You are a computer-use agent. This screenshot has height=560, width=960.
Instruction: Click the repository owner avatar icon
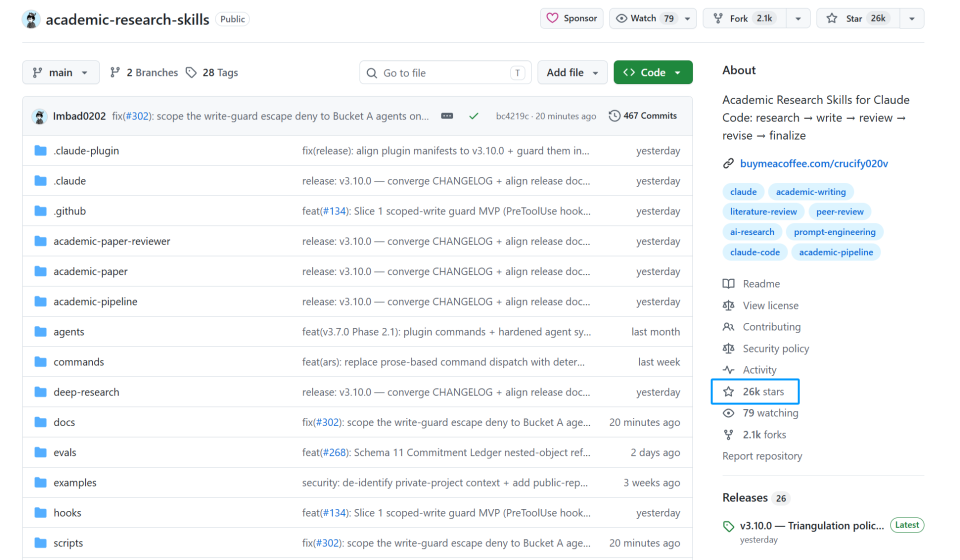[31, 19]
